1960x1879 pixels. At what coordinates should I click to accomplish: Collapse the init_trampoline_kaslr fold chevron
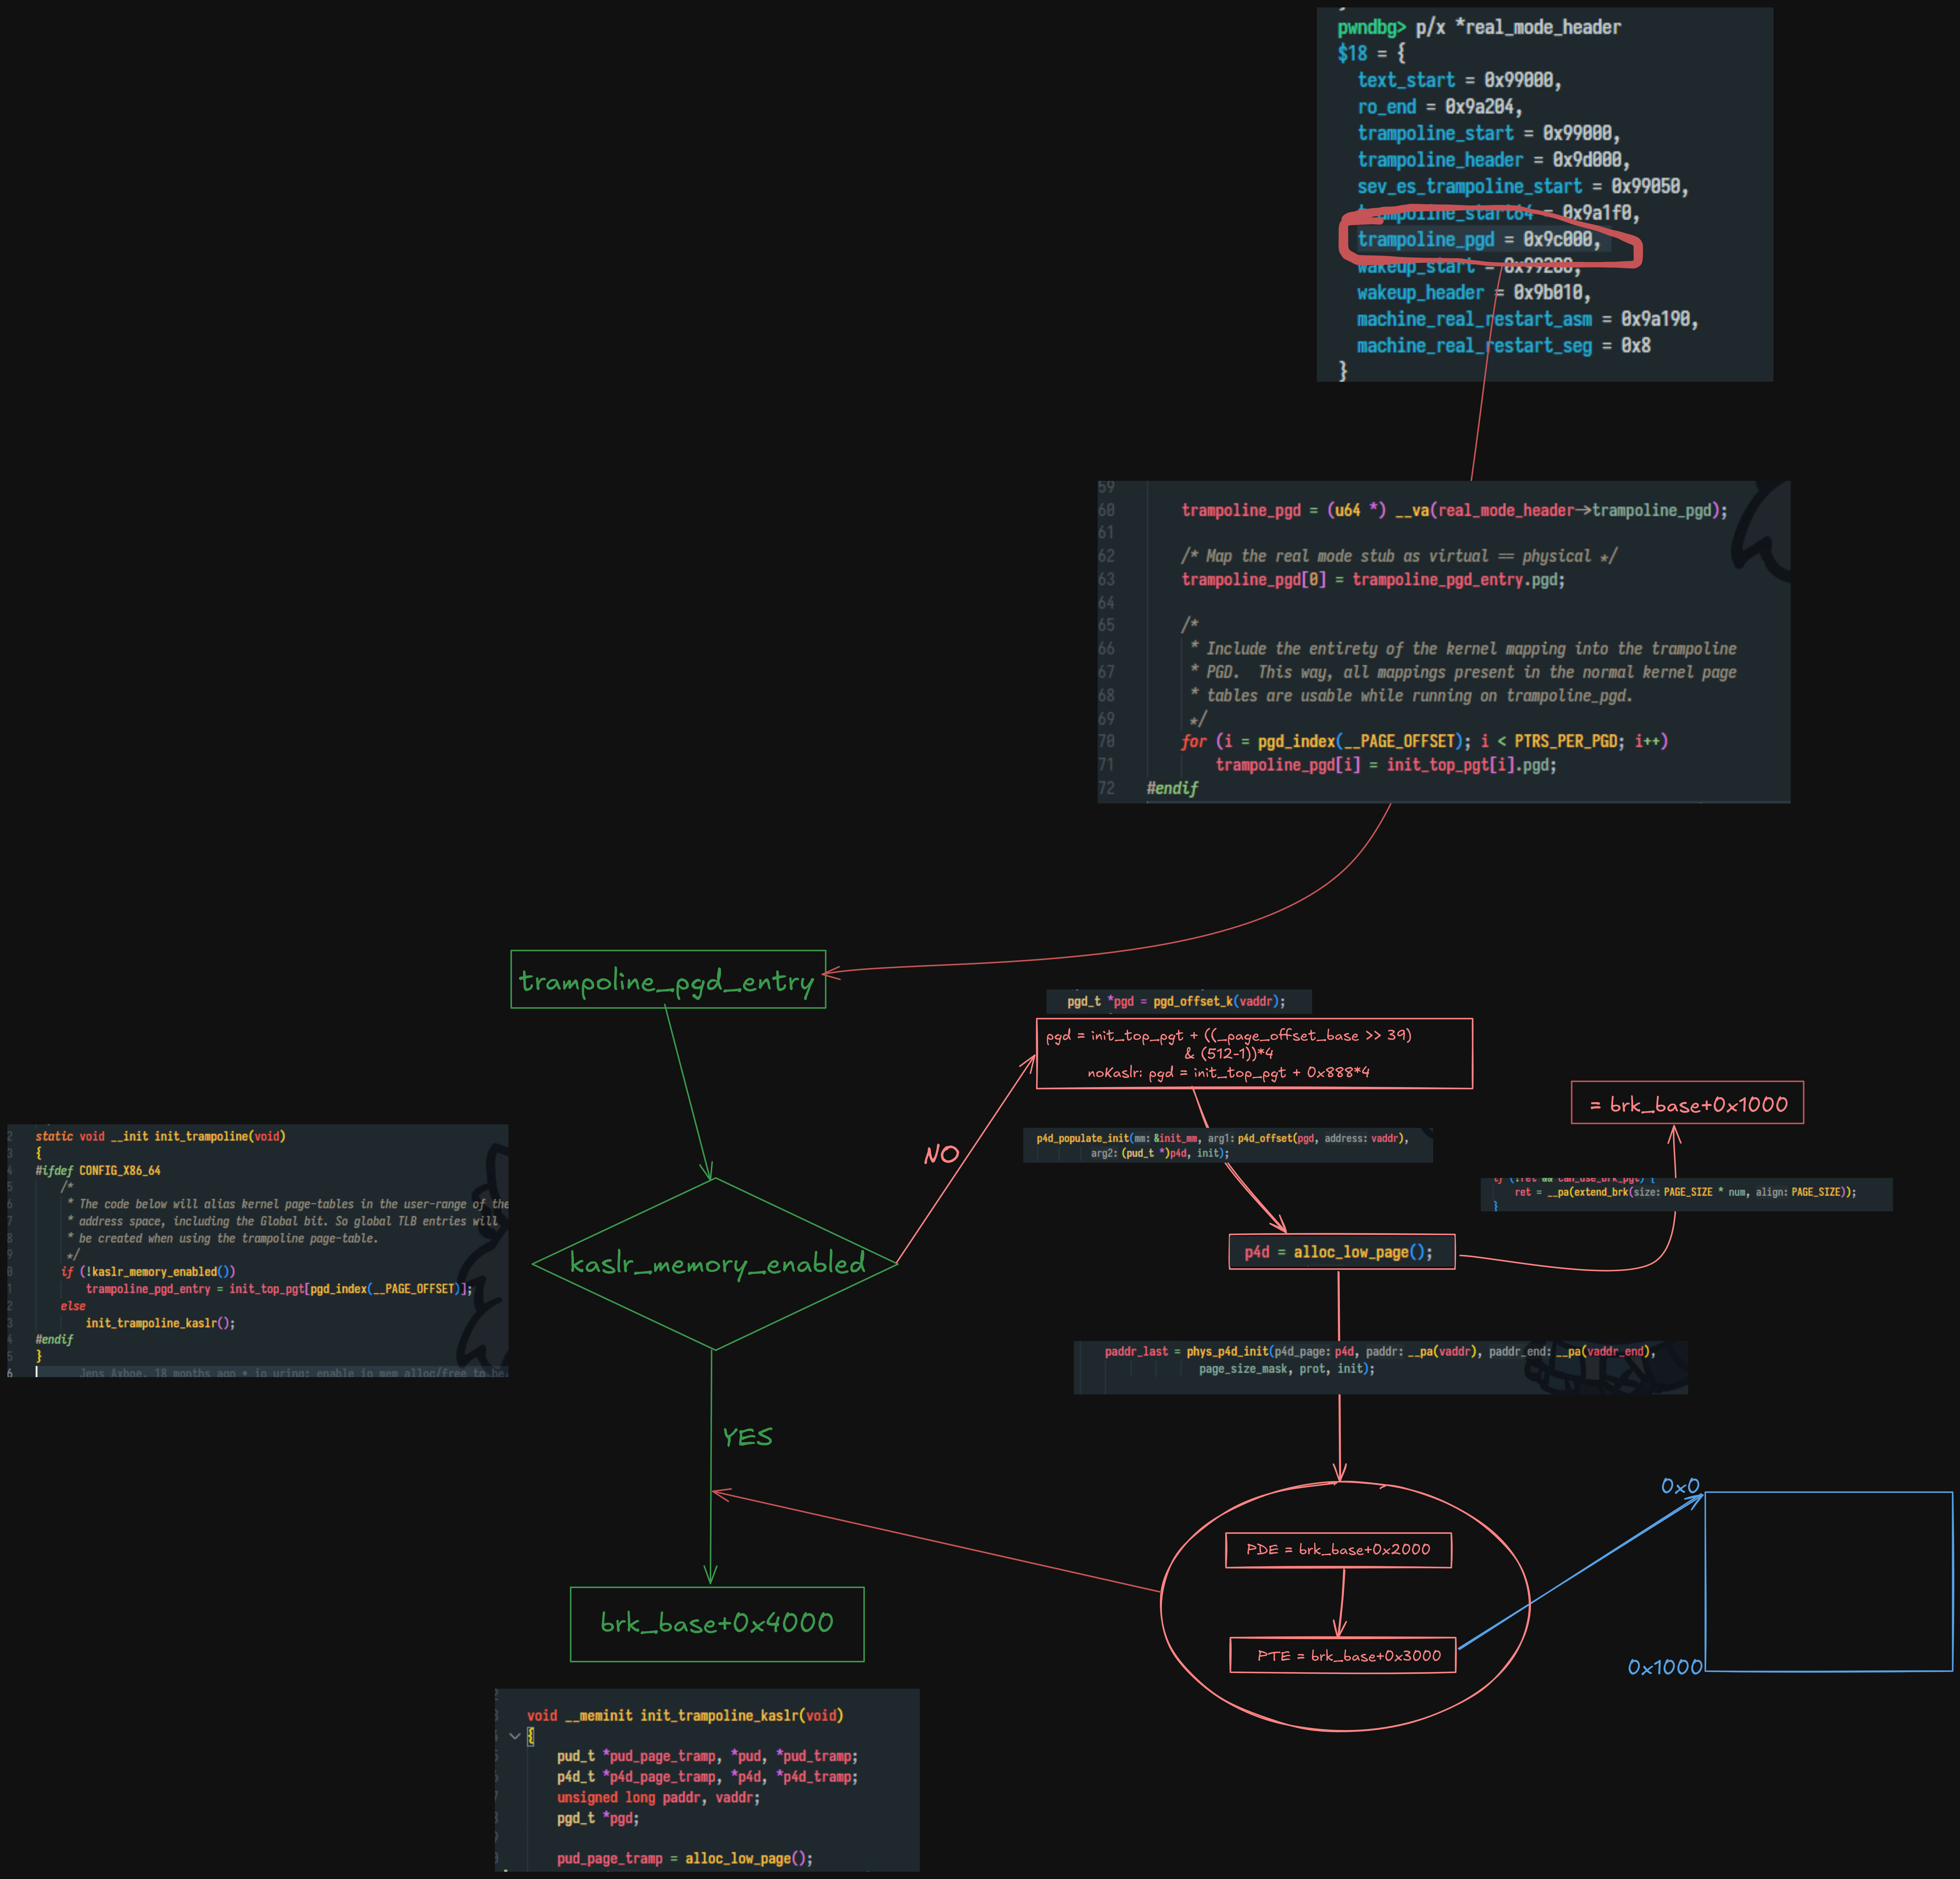tap(515, 1736)
